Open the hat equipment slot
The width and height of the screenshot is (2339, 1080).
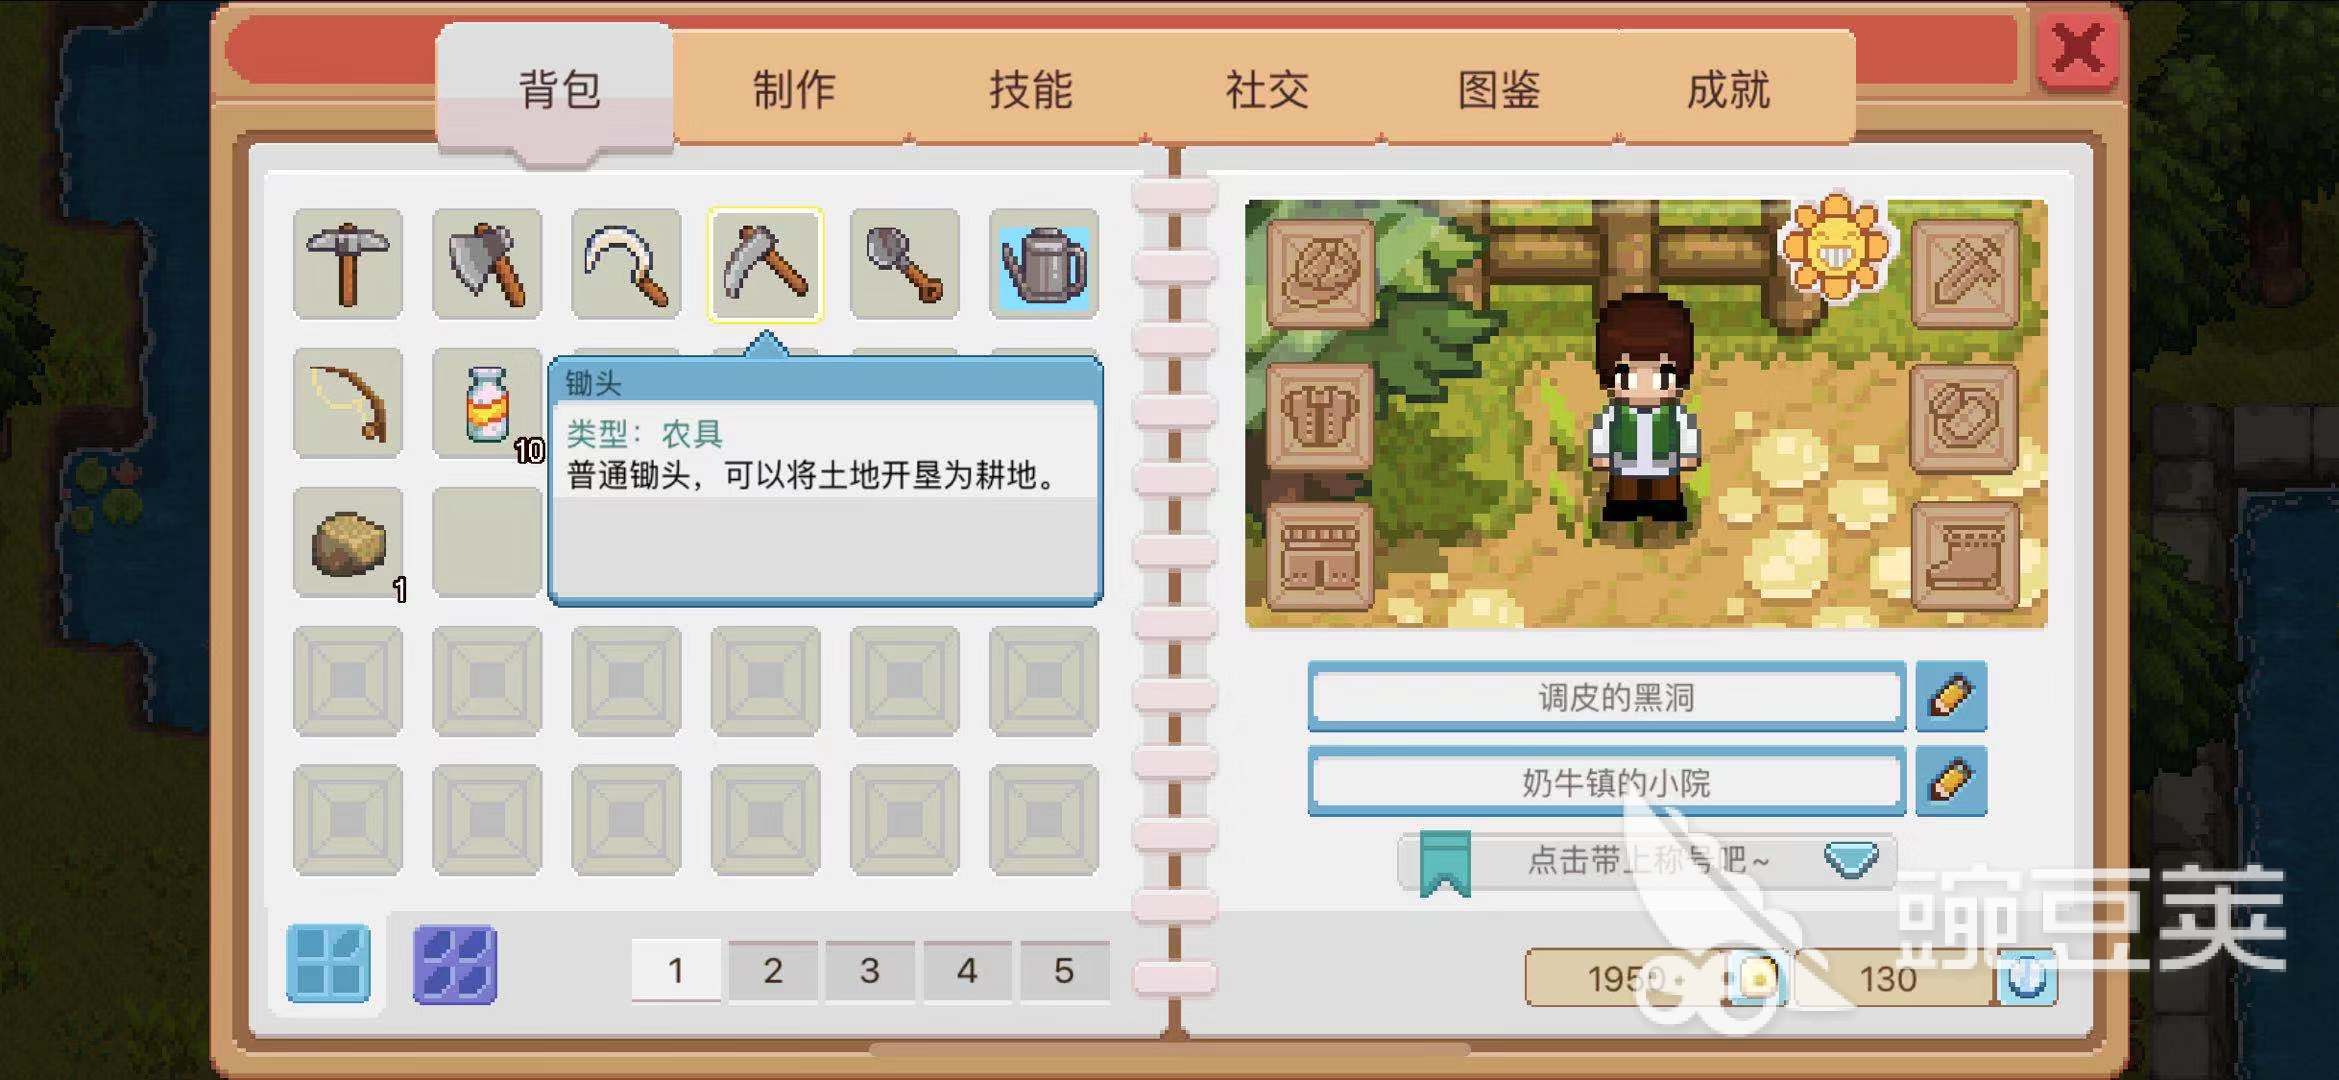(1320, 275)
